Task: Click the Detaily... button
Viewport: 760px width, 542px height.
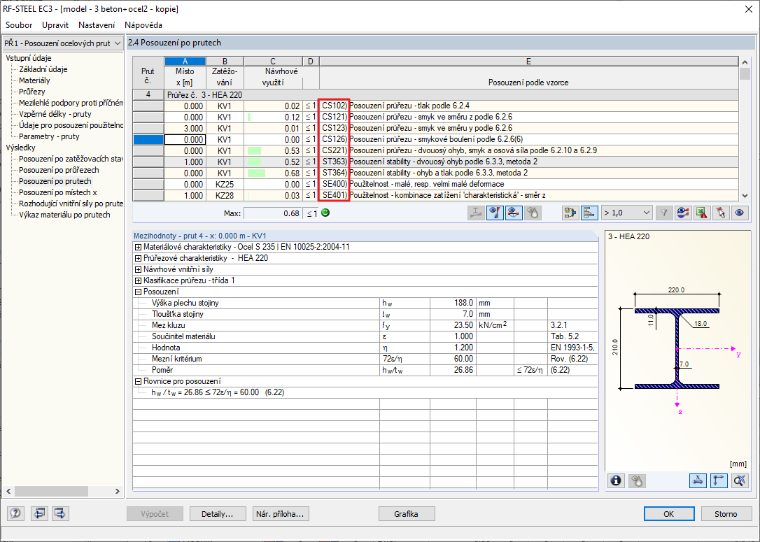Action: 217,514
